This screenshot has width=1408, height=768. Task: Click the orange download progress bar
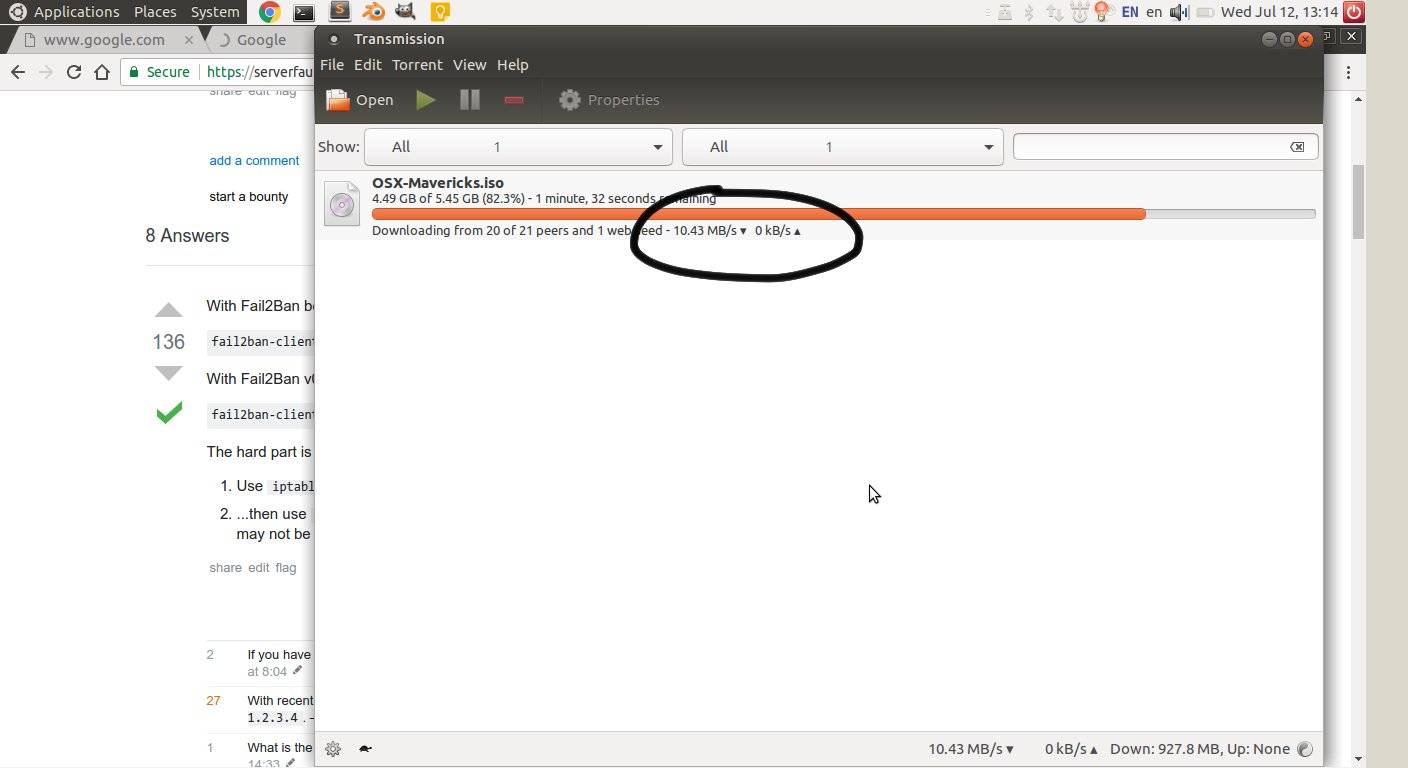point(758,214)
